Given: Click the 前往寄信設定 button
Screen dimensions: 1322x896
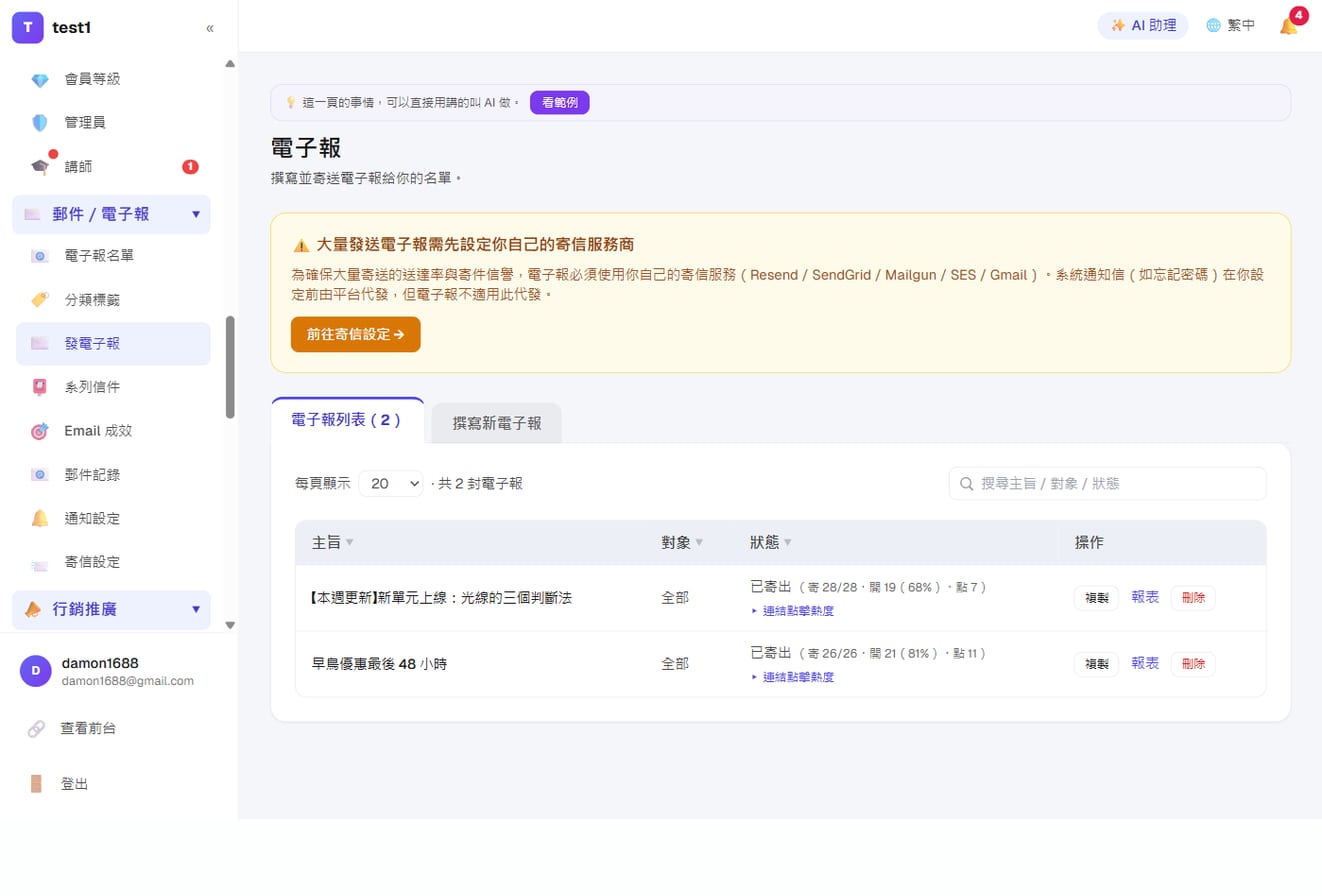Looking at the screenshot, I should click(356, 334).
